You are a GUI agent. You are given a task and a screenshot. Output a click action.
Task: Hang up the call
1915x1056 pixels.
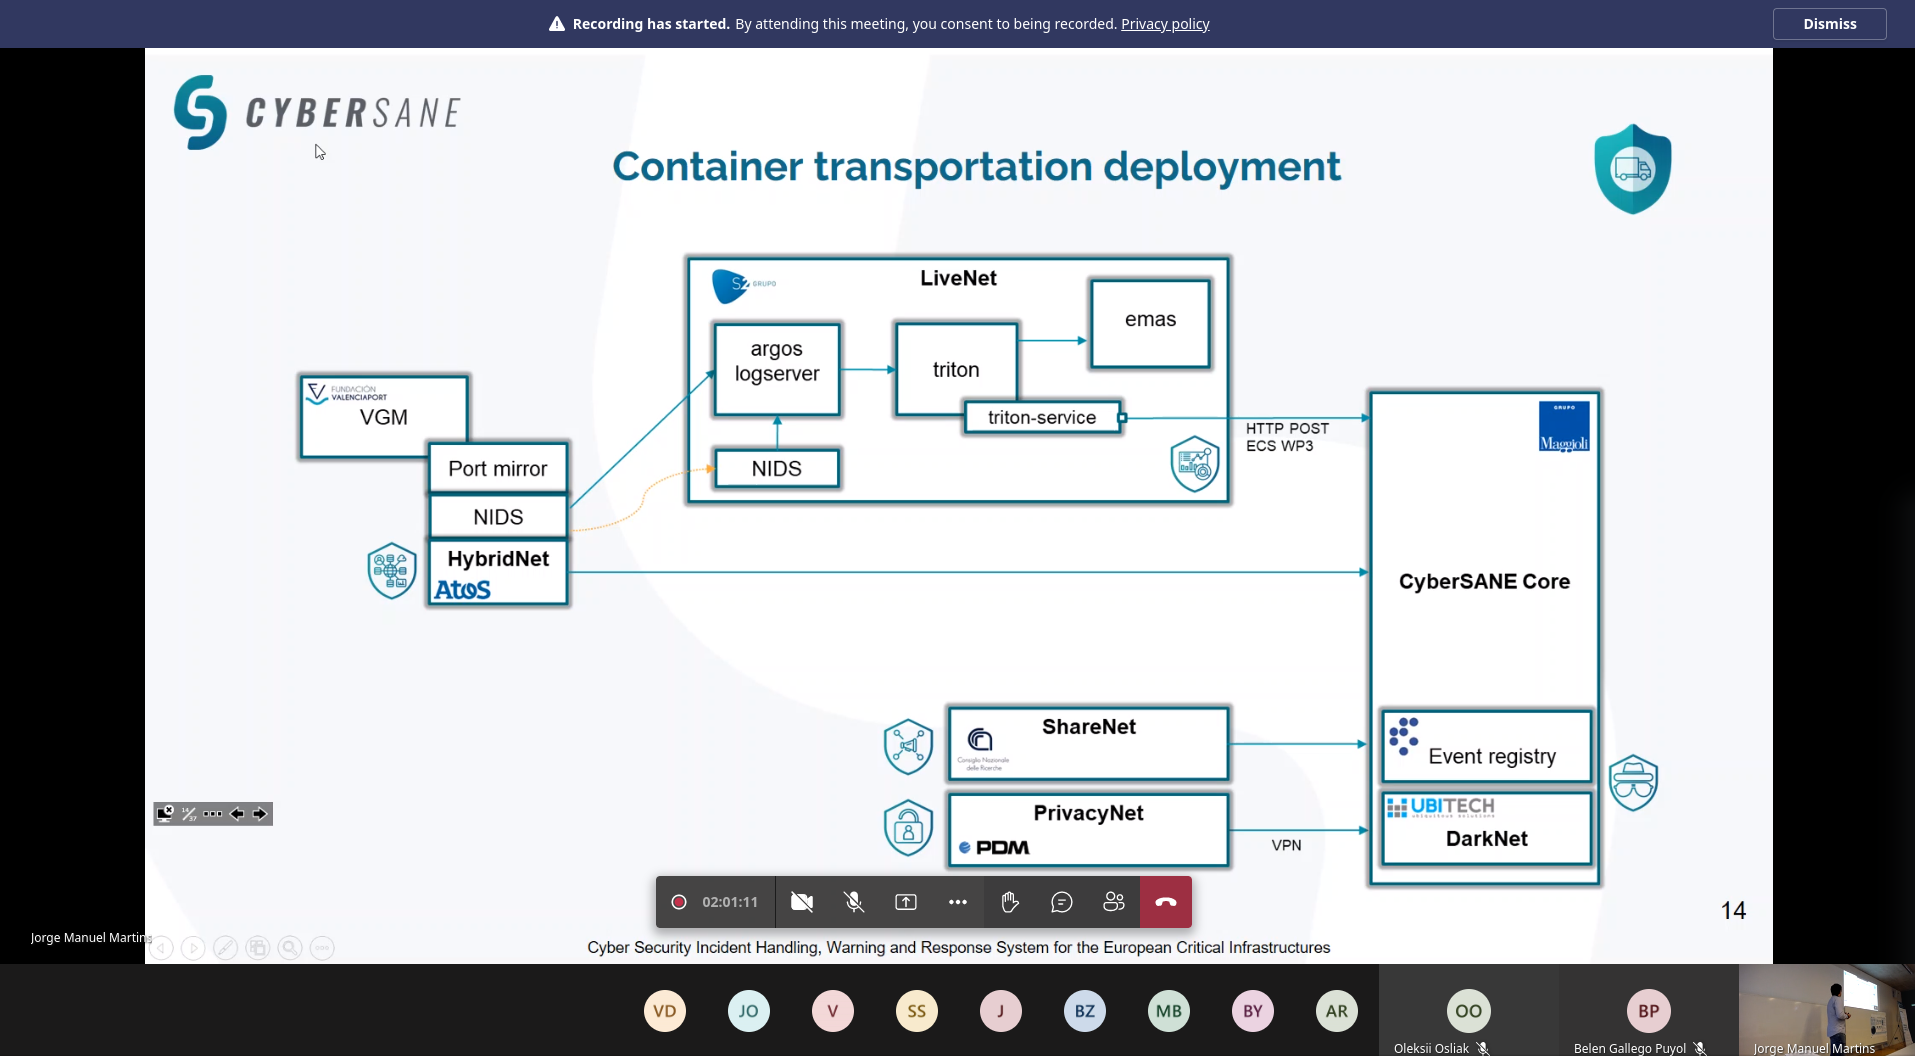tap(1166, 902)
